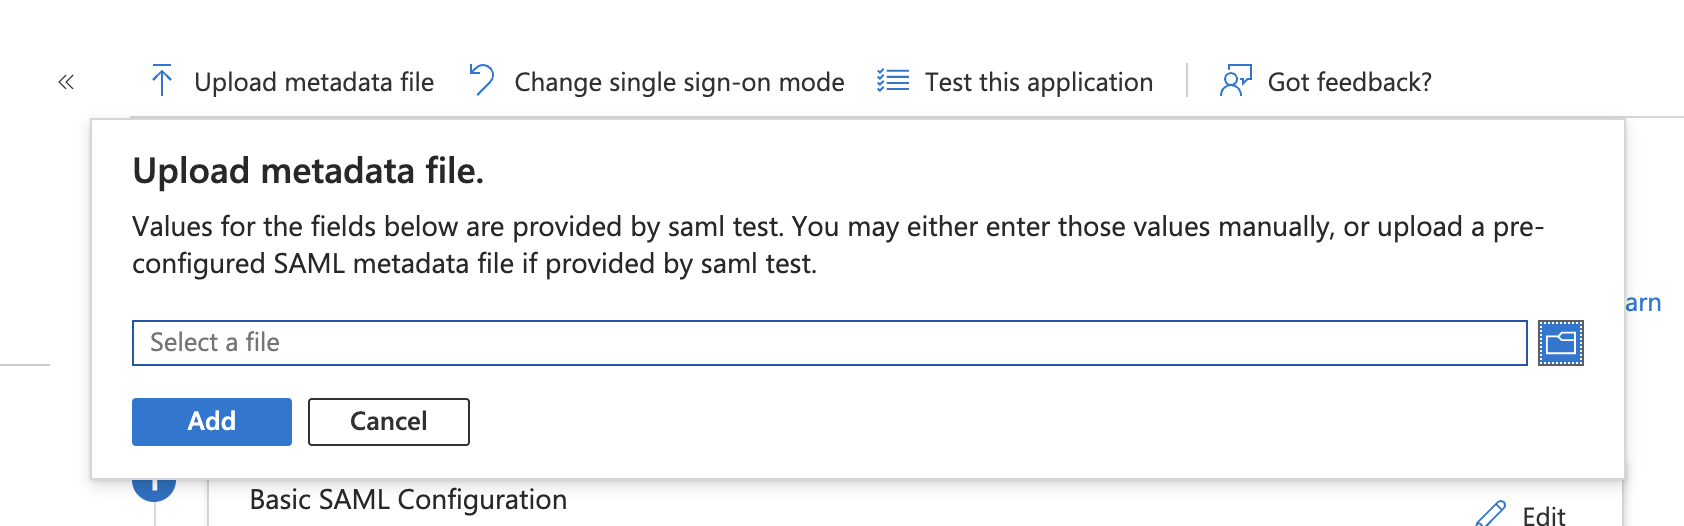Click the checklist icon for testing
1684x526 pixels.
coord(893,81)
